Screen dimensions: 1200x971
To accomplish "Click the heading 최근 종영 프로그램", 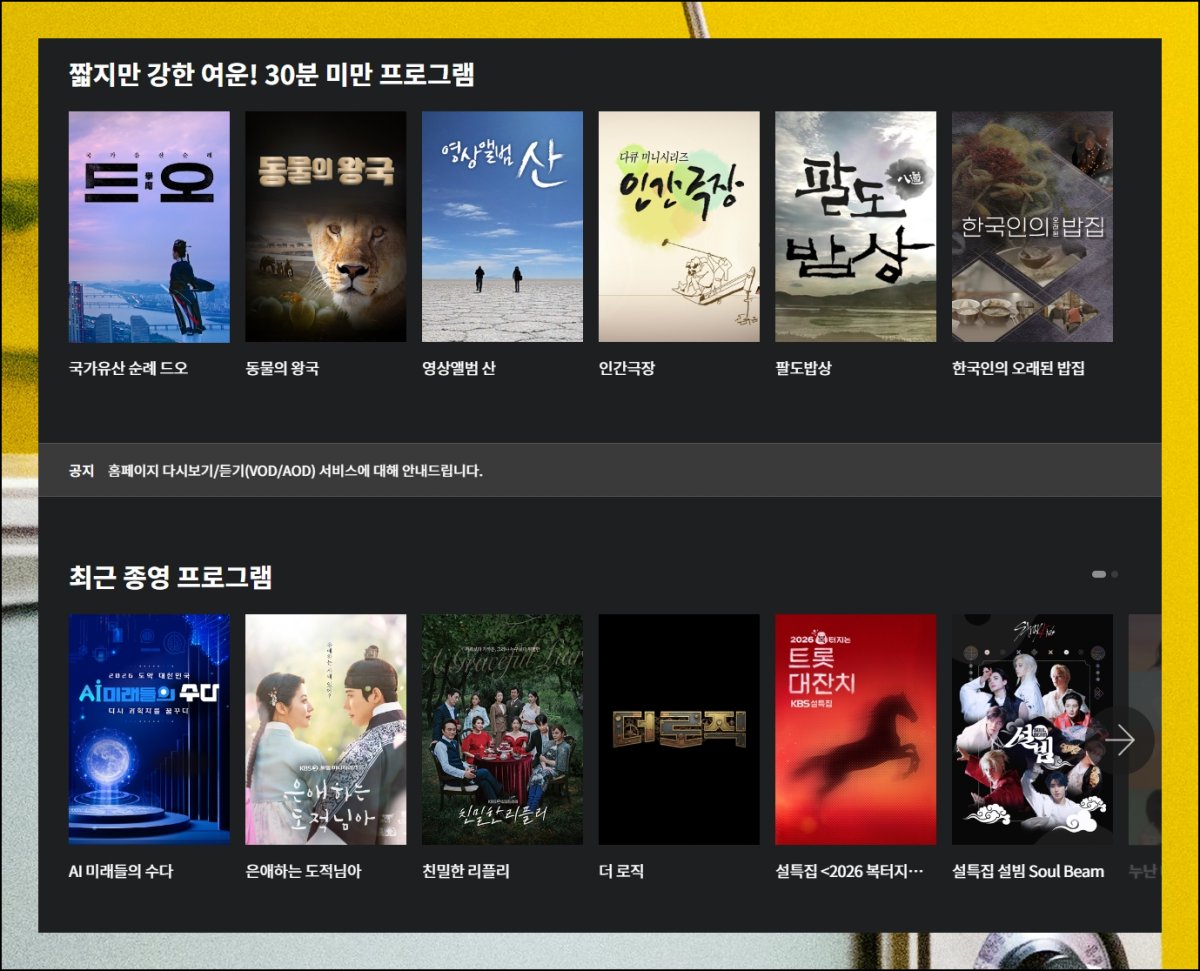I will (171, 577).
